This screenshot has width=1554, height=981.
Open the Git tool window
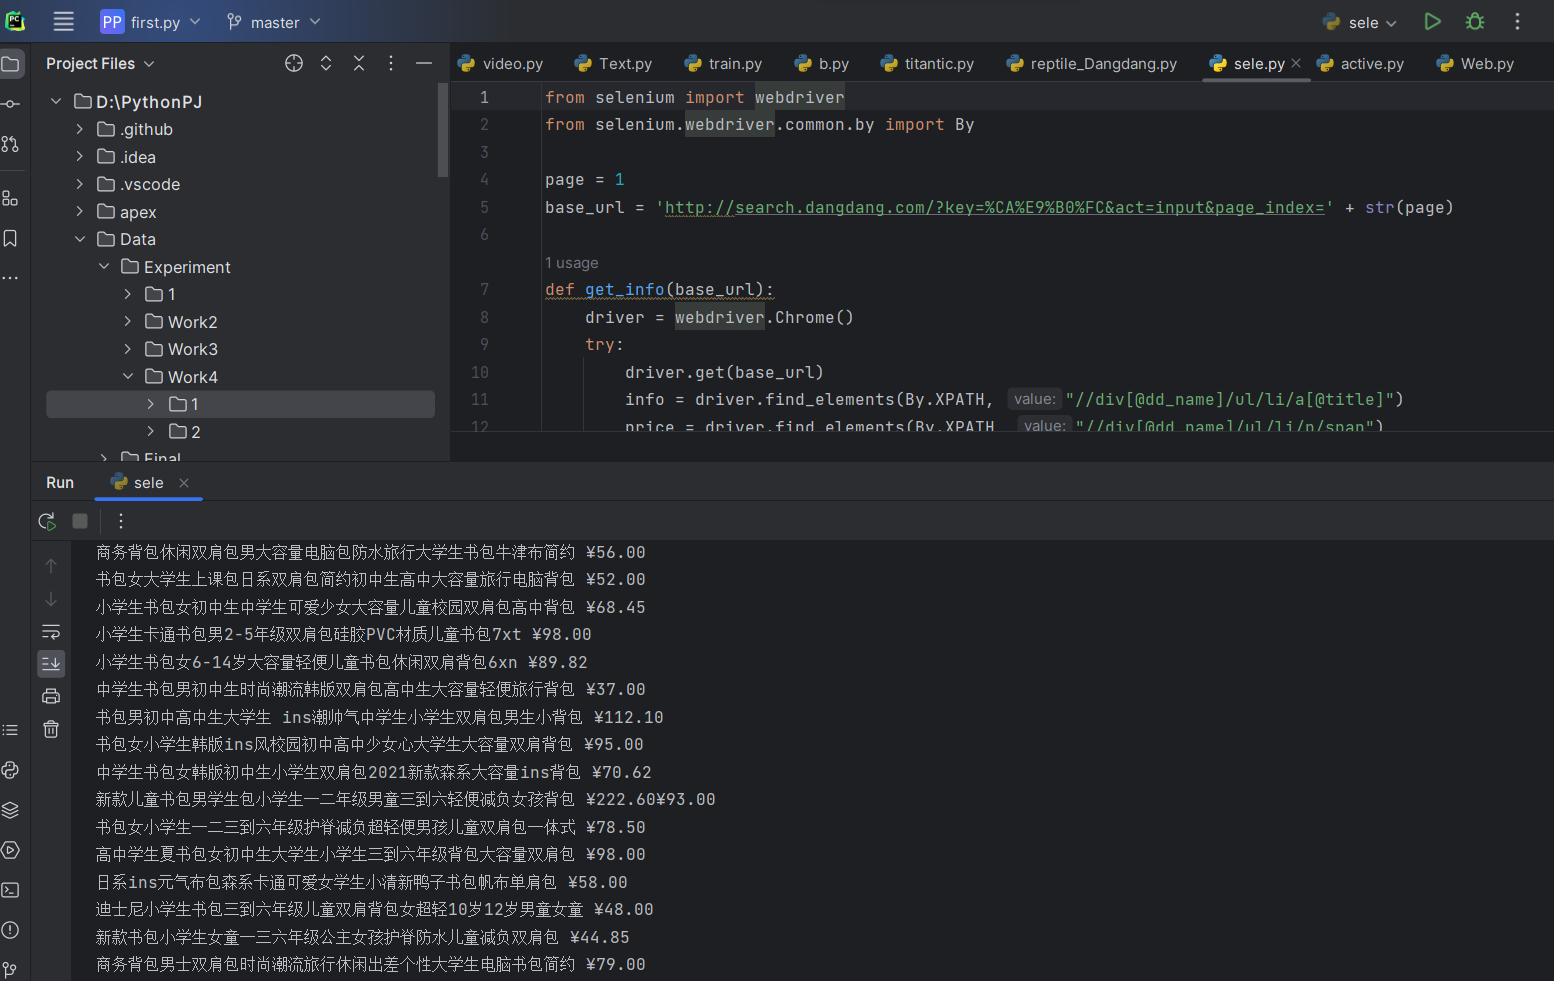11,969
